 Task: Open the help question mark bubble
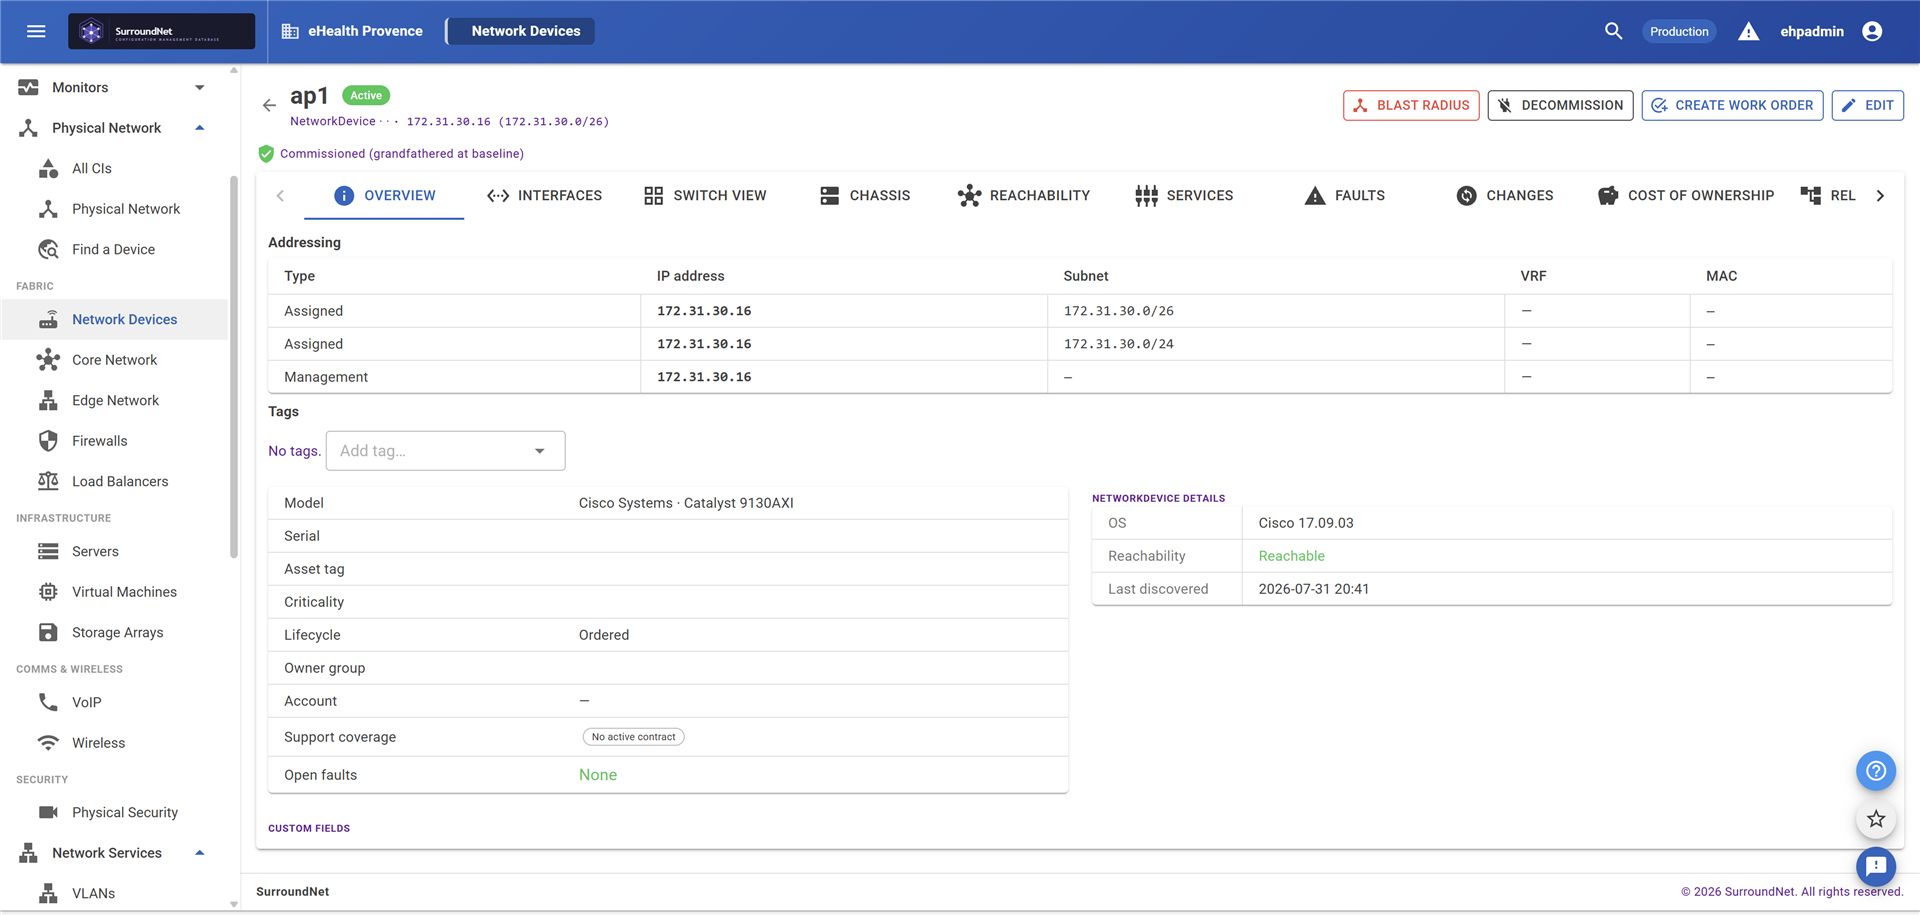pyautogui.click(x=1876, y=771)
